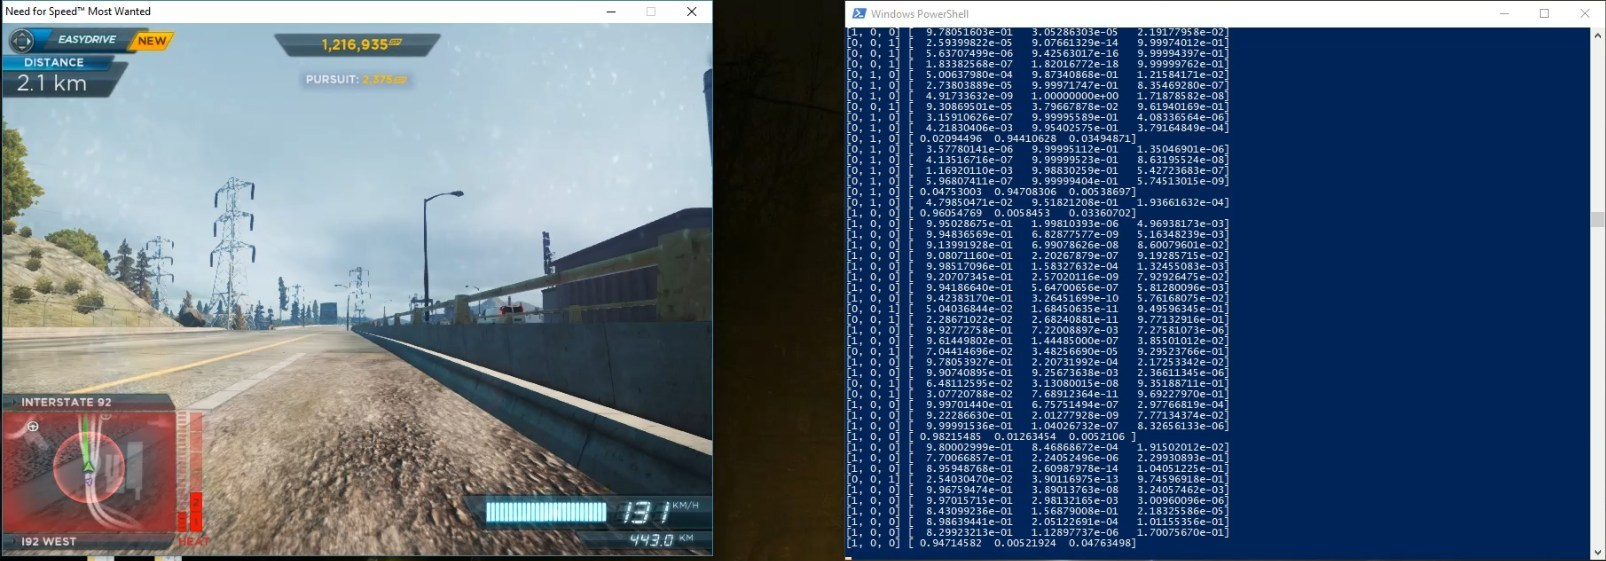Click the EasyDrive d-pad icon in game HUD
Image resolution: width=1606 pixels, height=561 pixels.
tap(22, 41)
